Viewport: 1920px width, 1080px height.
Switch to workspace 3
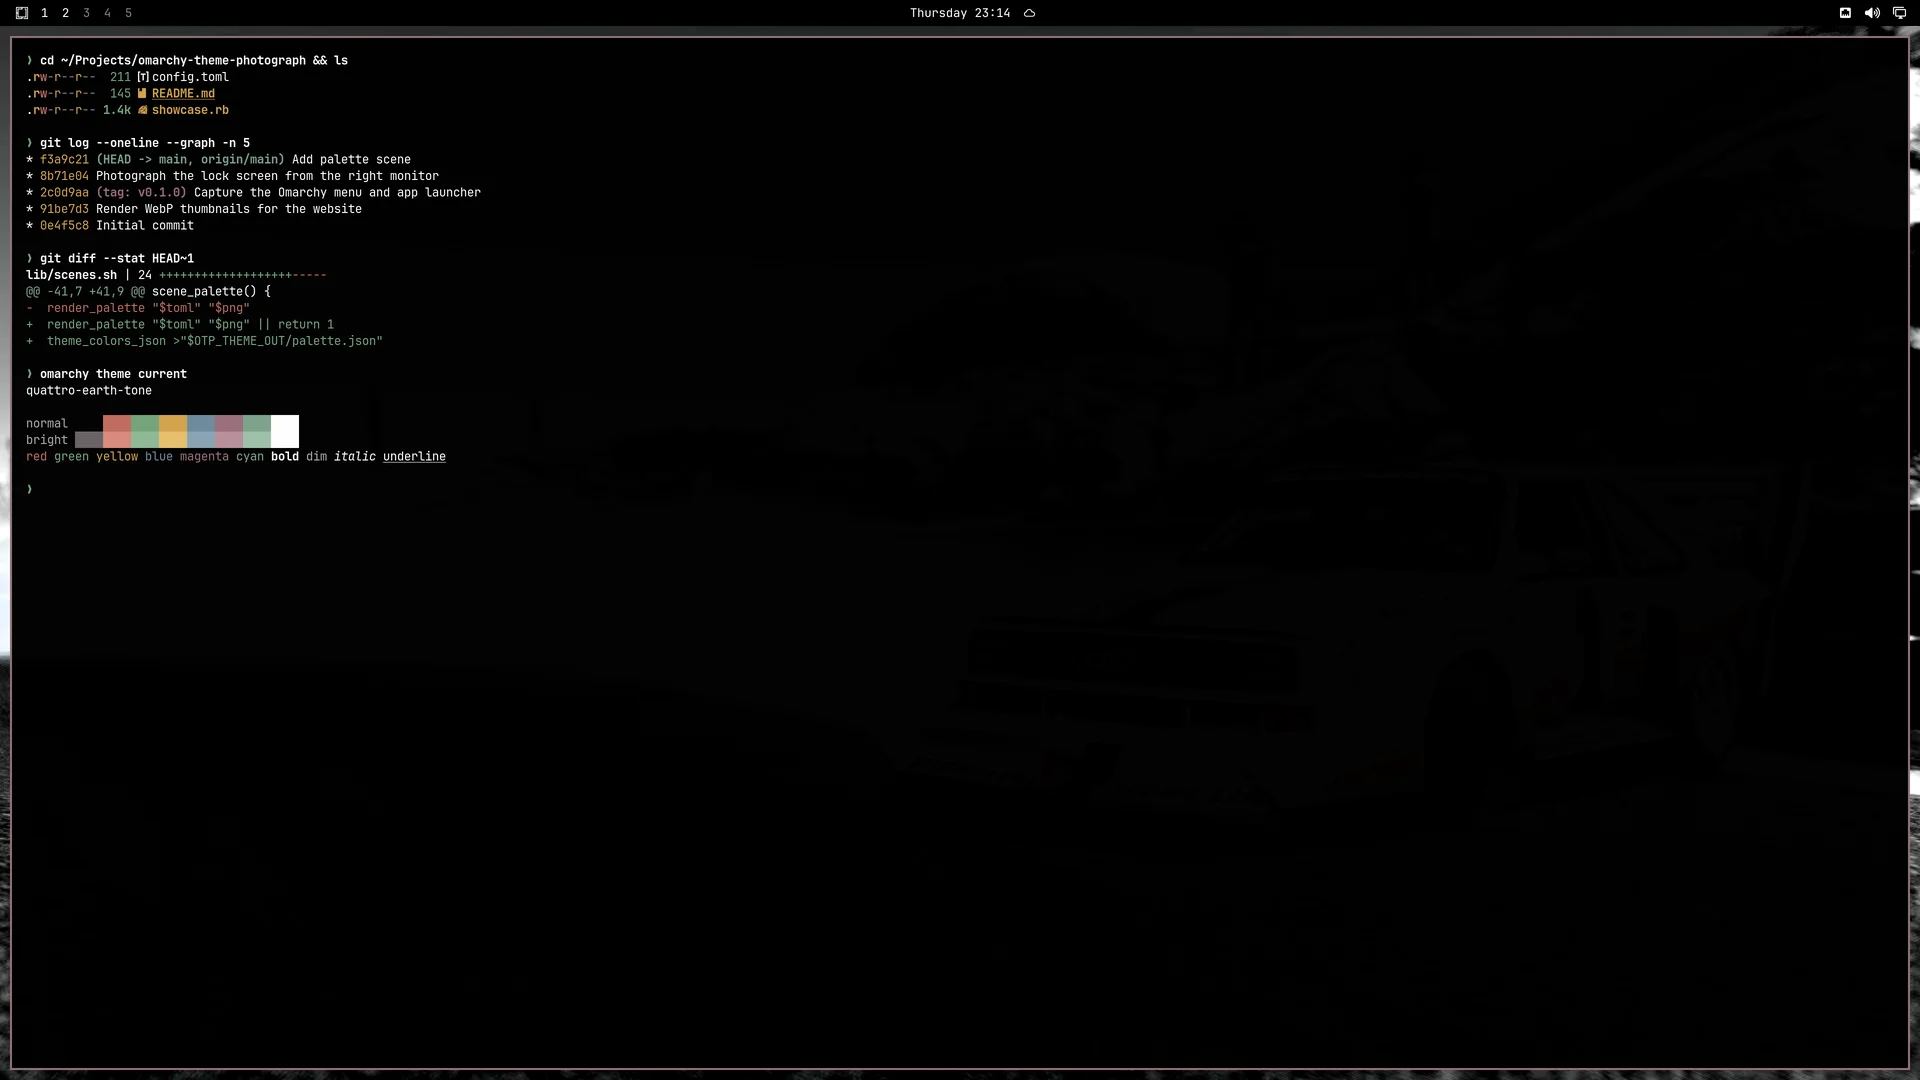coord(86,13)
